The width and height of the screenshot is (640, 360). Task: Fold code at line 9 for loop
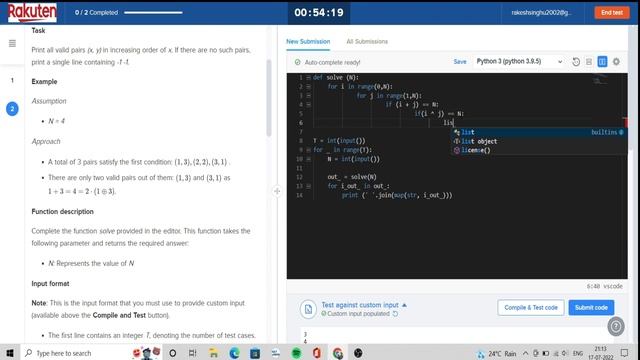[x=309, y=150]
